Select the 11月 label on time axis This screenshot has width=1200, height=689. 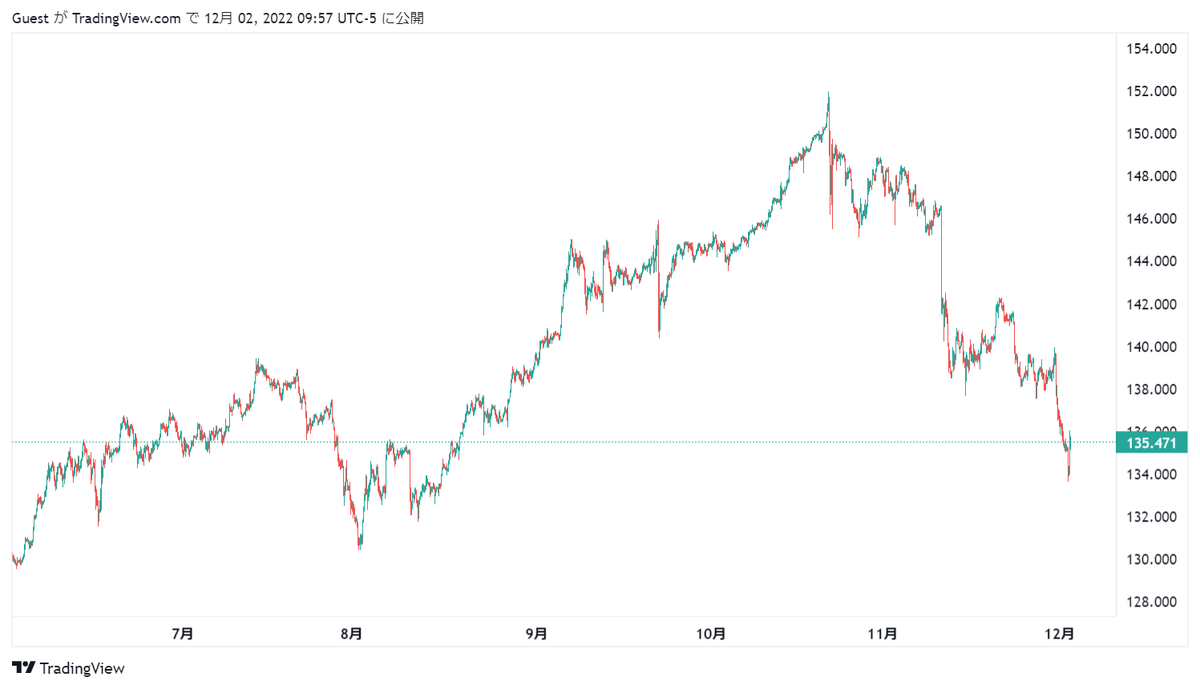tap(883, 633)
